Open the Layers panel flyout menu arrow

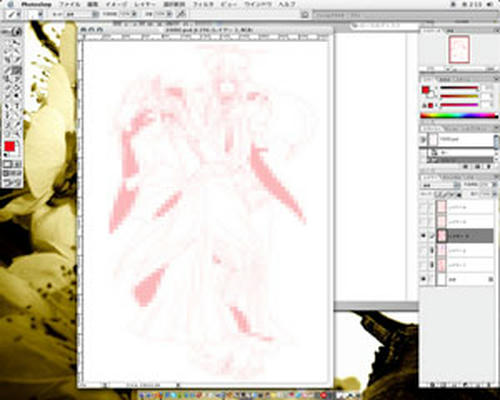click(x=496, y=177)
